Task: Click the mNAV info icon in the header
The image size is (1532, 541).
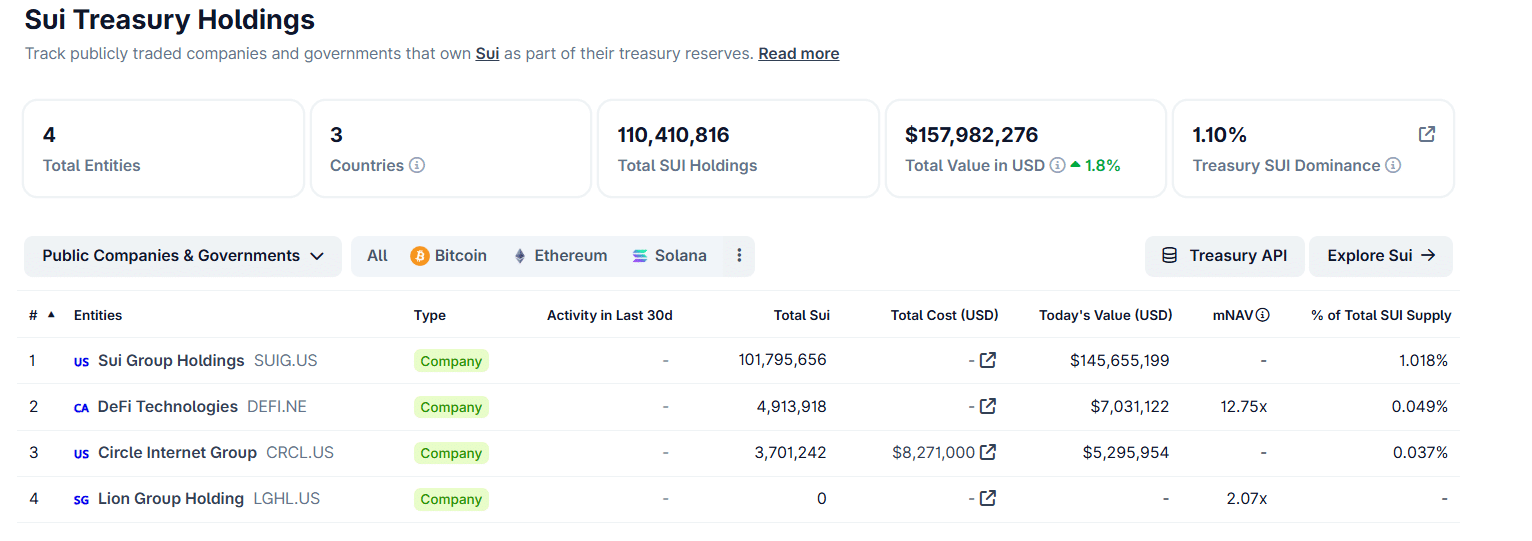Action: pos(1263,315)
